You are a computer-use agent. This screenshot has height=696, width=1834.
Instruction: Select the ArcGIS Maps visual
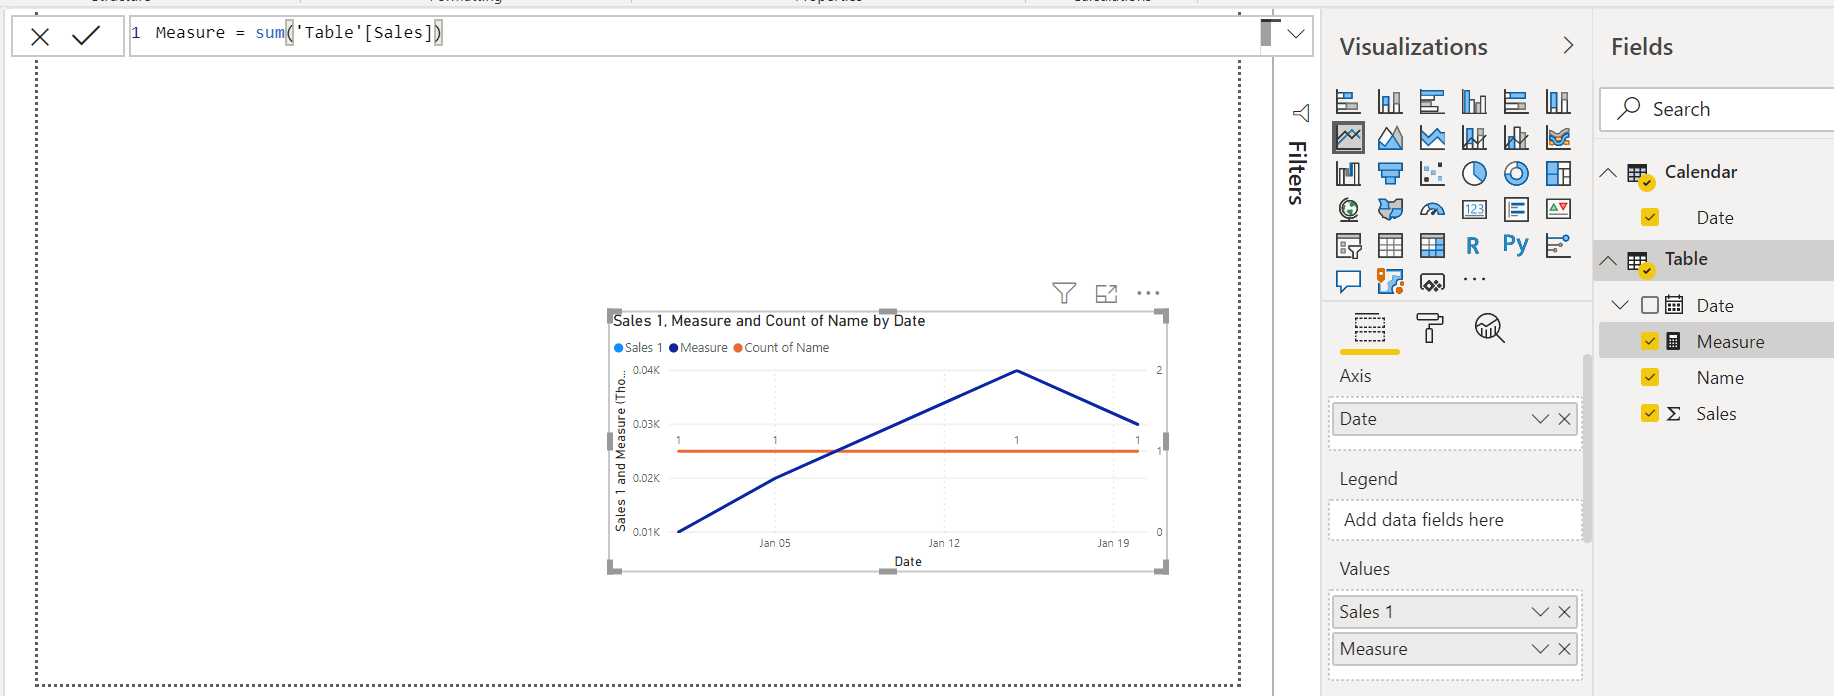[x=1390, y=281]
